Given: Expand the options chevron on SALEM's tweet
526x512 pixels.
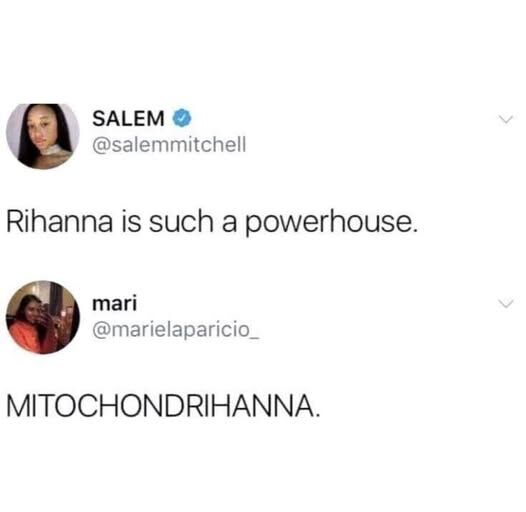Looking at the screenshot, I should coord(506,119).
